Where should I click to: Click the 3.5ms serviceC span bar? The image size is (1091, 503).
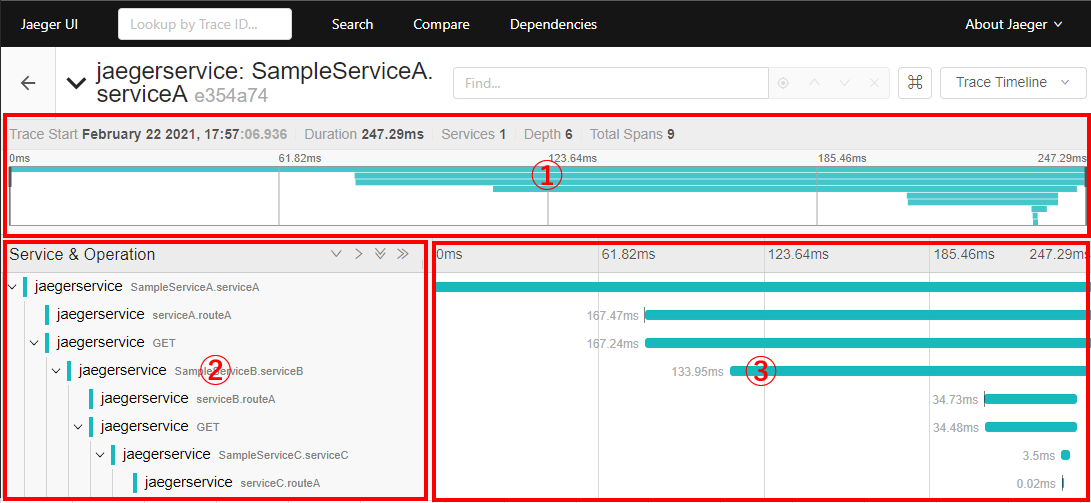click(x=1065, y=455)
